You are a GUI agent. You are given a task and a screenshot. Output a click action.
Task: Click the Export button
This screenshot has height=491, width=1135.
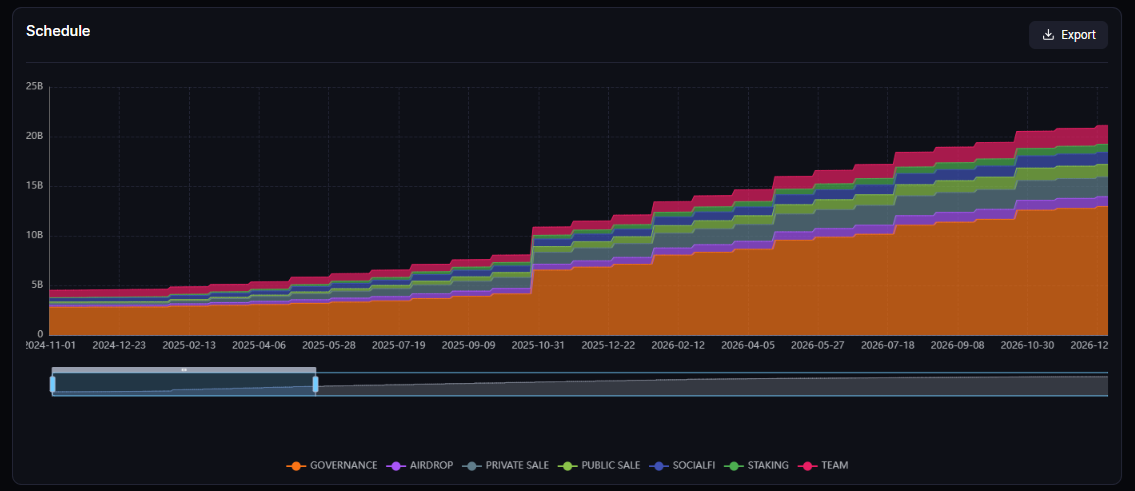pos(1068,35)
